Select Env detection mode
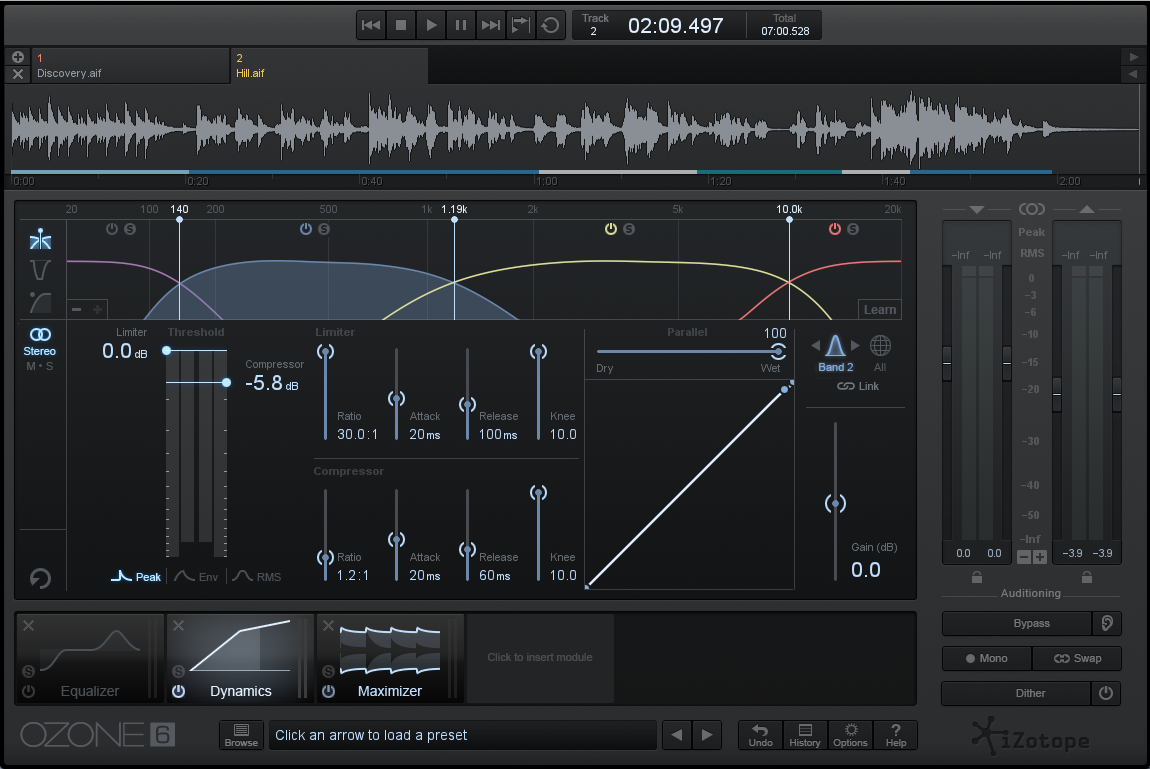The width and height of the screenshot is (1150, 769). click(x=197, y=577)
